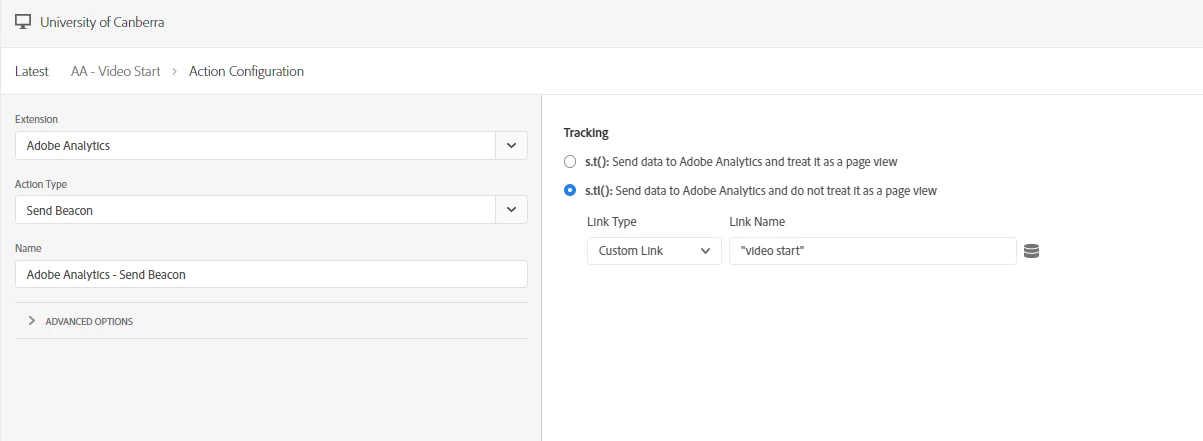Open the data element selector icon
Screen dimensions: 1203x441
pyautogui.click(x=1032, y=251)
